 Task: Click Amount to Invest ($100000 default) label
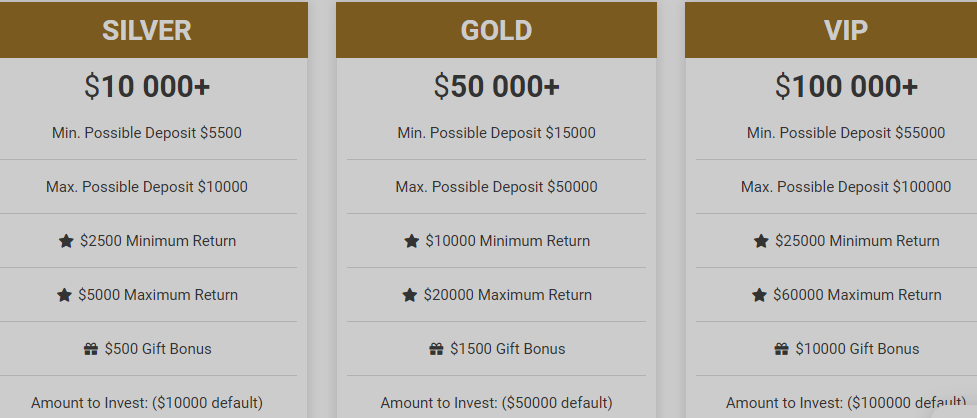coord(846,403)
